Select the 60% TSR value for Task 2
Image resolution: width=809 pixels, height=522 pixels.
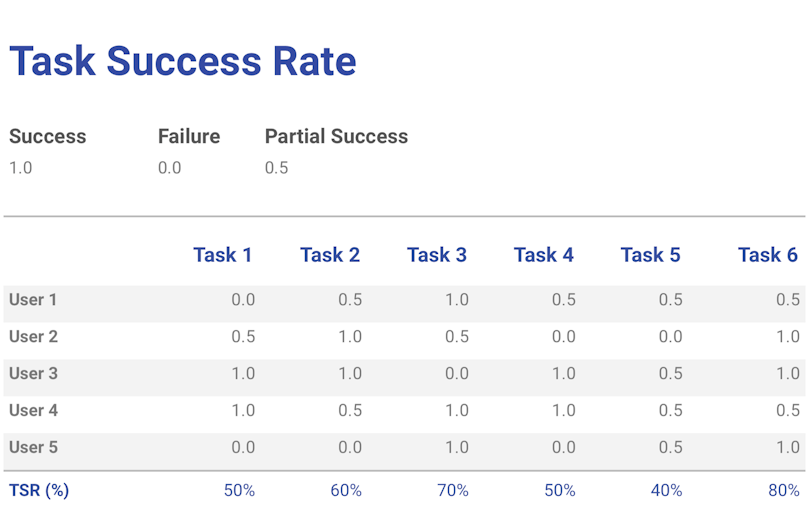346,491
